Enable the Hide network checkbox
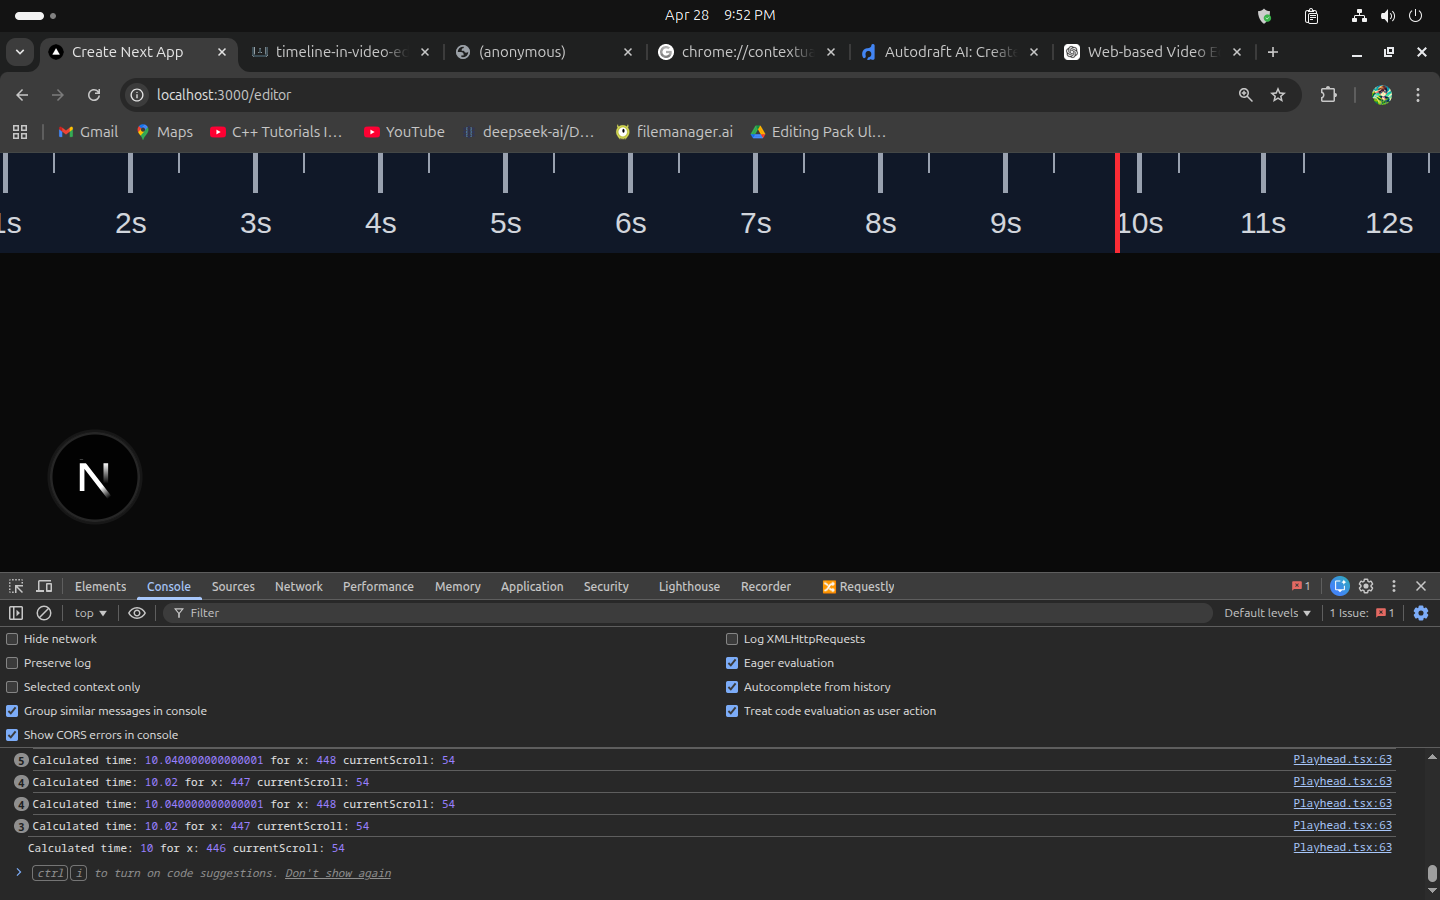The image size is (1440, 900). 12,639
